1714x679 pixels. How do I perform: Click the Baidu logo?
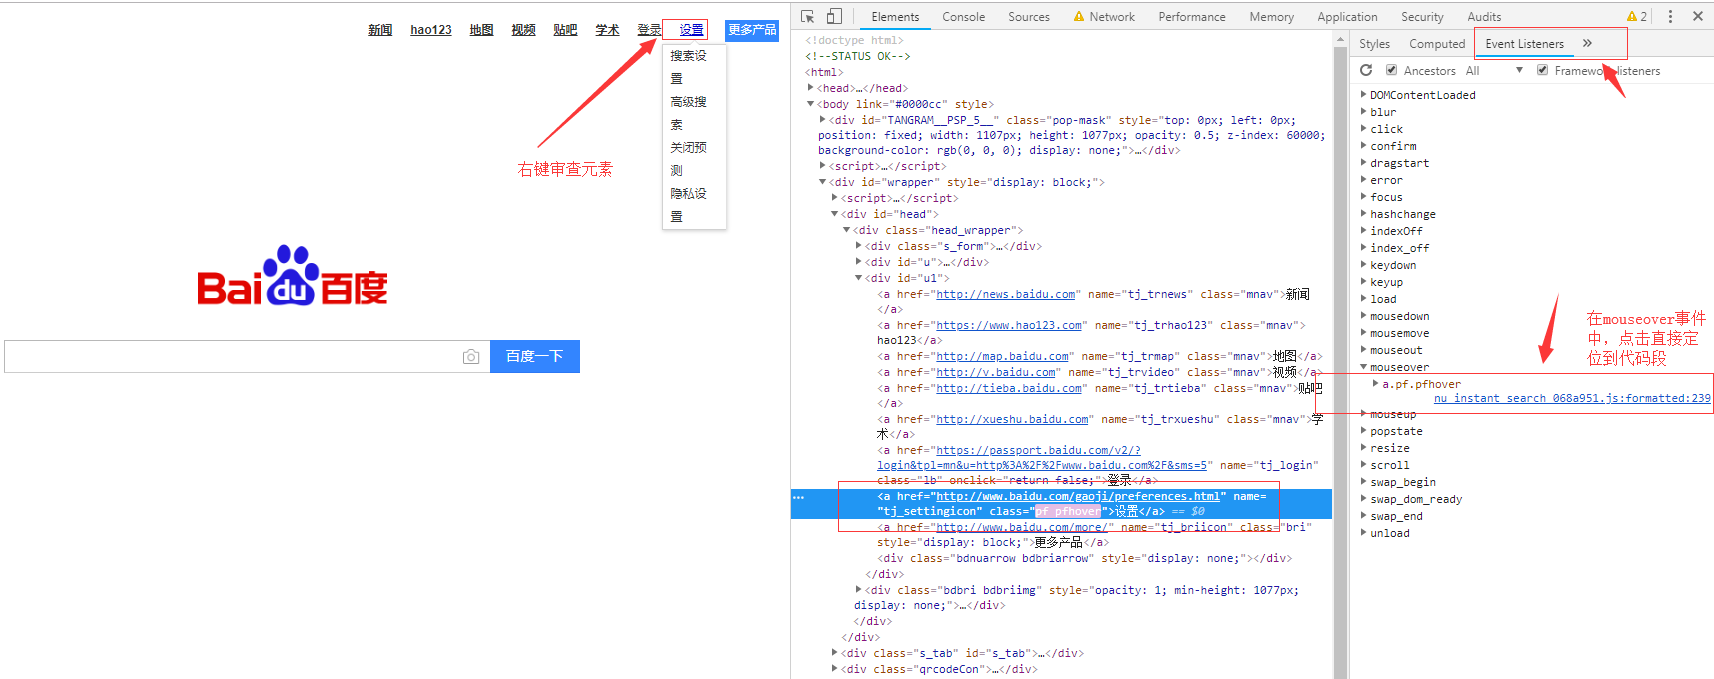(292, 276)
